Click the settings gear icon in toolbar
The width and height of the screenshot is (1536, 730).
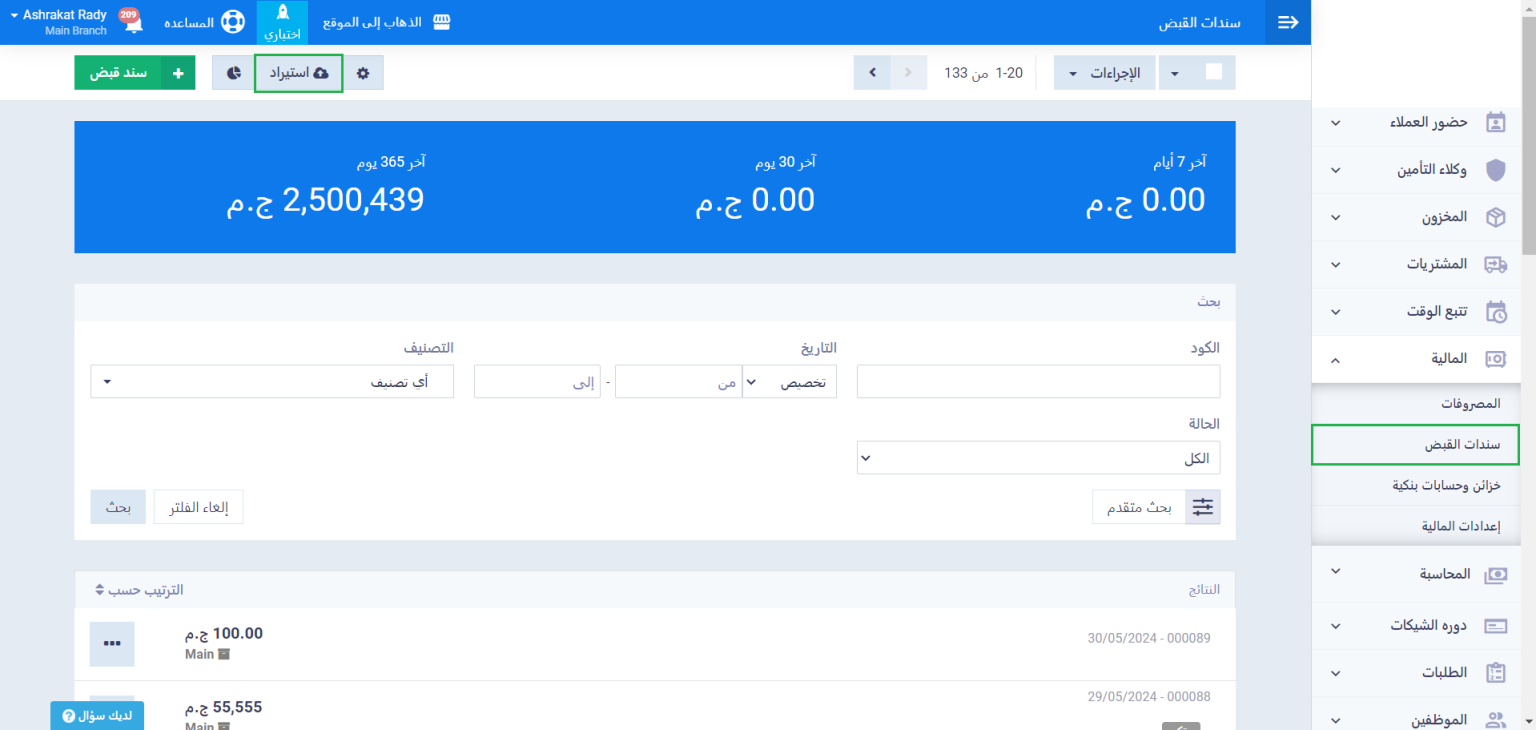coord(363,73)
